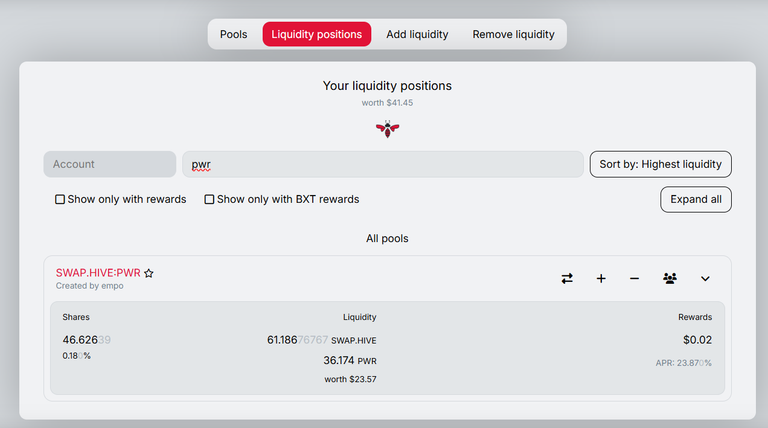The width and height of the screenshot is (768, 428).
Task: Enable Show only with BXT rewards
Action: click(x=209, y=199)
